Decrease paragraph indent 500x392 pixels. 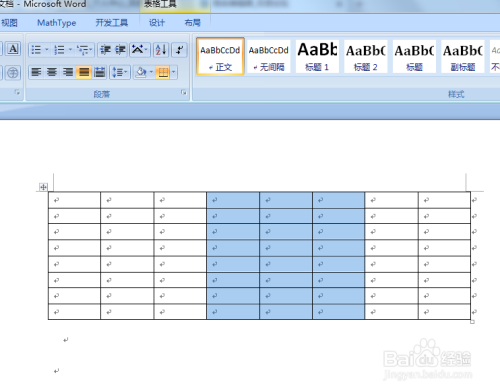[105, 50]
